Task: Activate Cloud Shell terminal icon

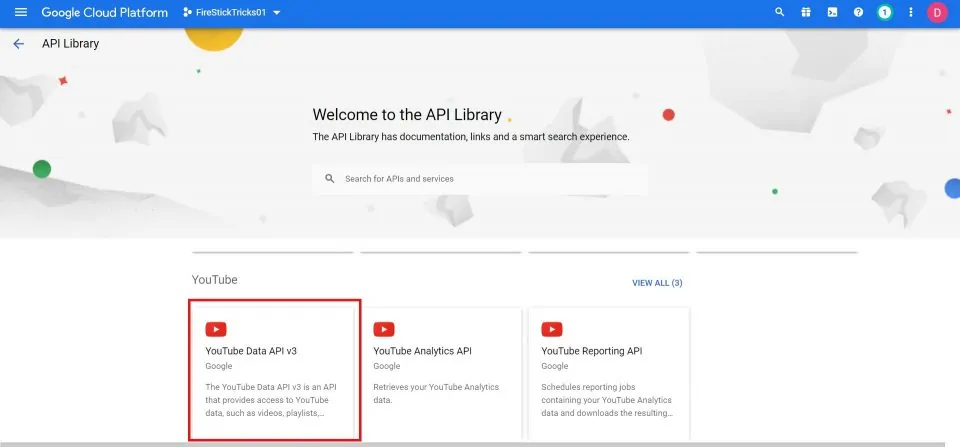Action: pyautogui.click(x=832, y=12)
